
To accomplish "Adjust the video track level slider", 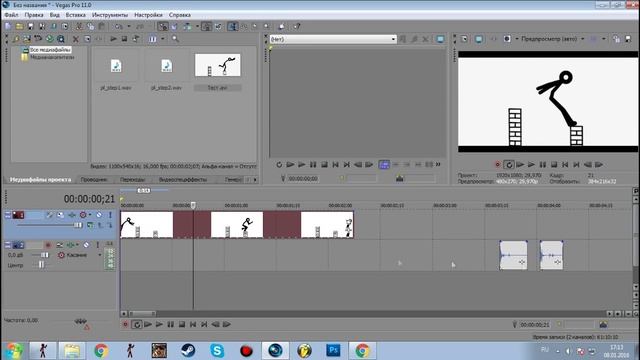I will coord(78,225).
